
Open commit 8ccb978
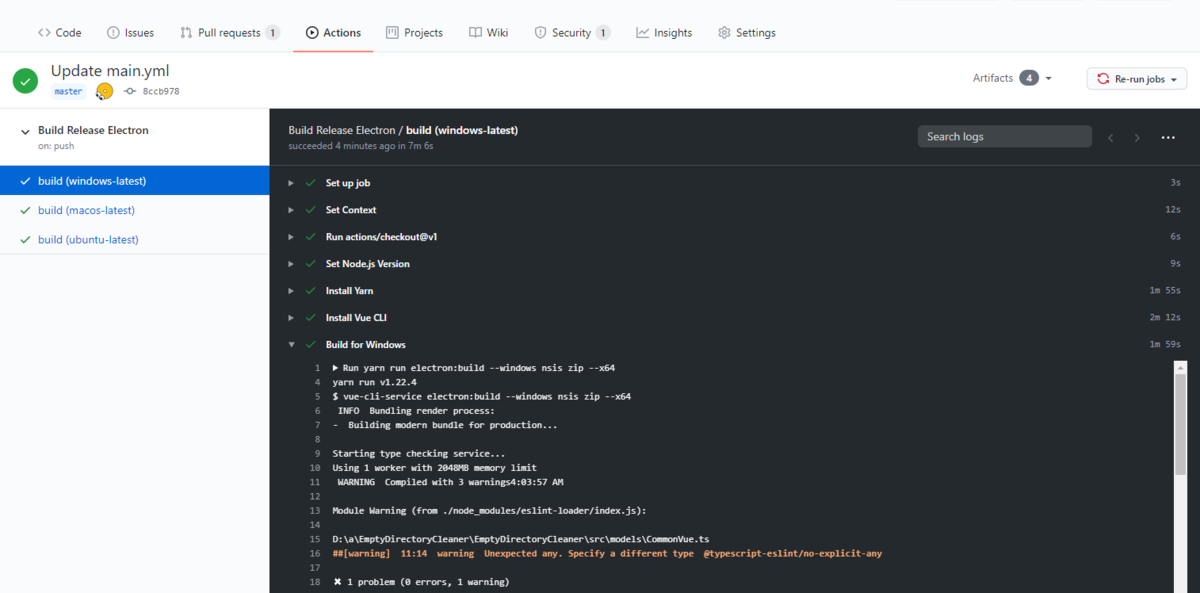tap(160, 91)
